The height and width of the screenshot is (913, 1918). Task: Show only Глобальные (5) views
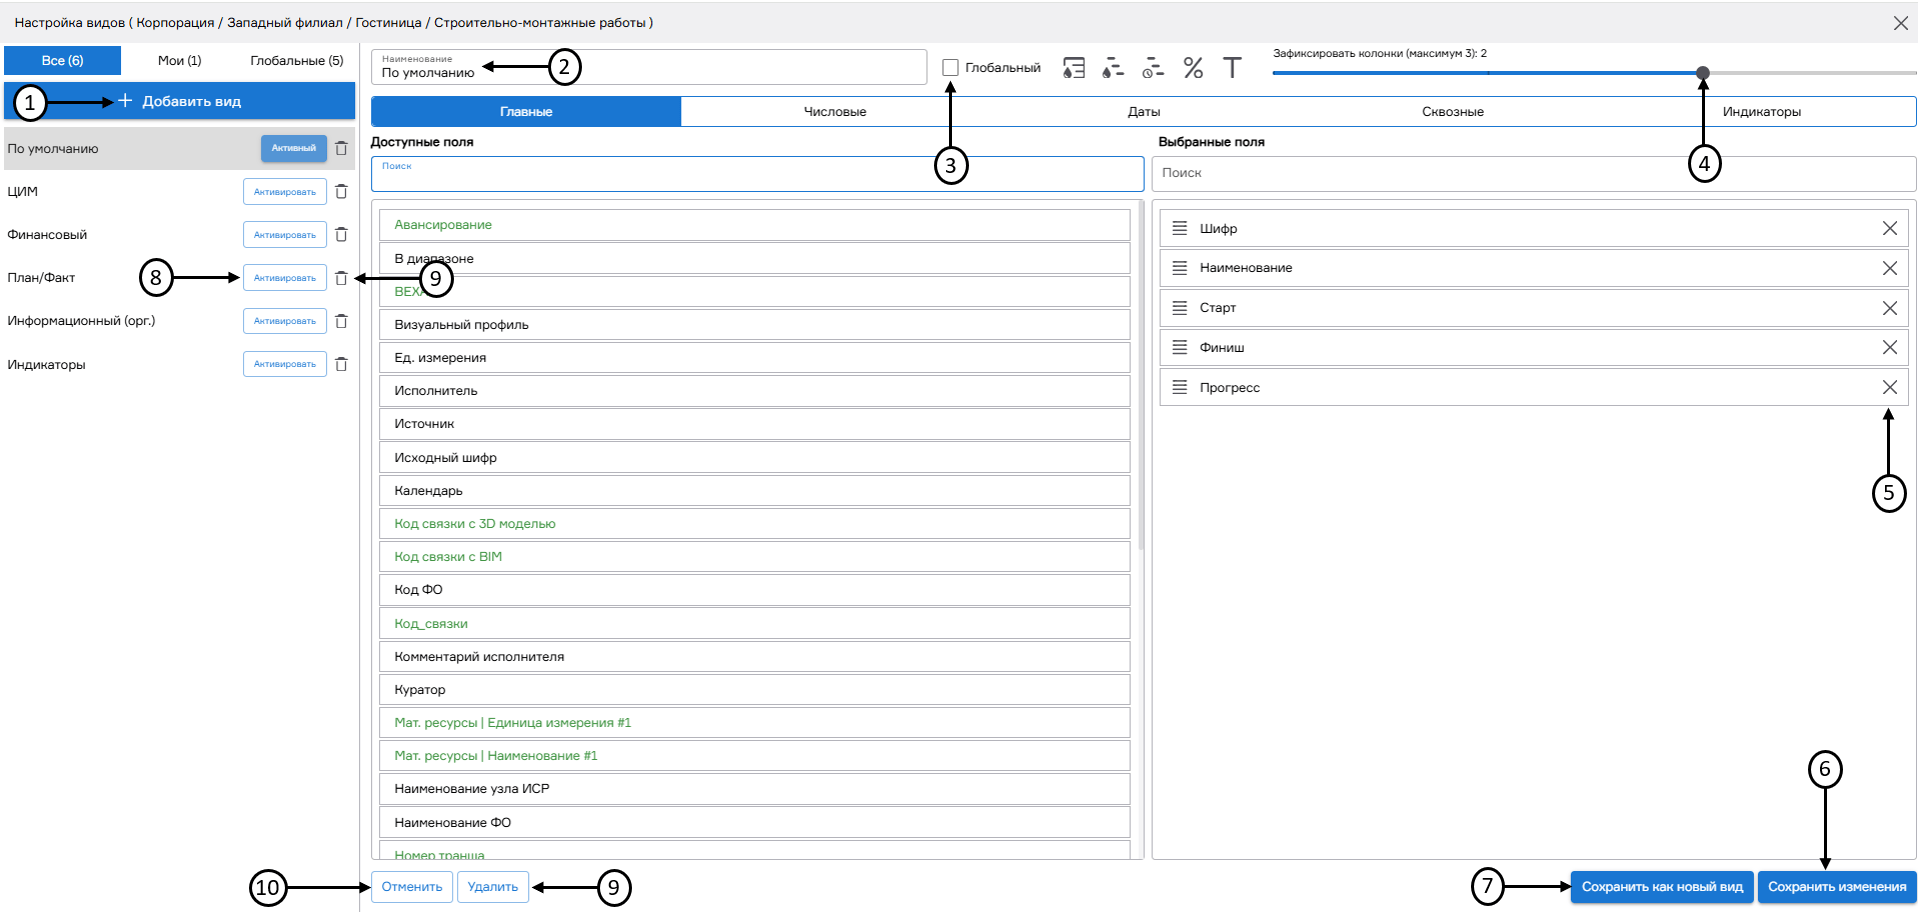[x=297, y=61]
